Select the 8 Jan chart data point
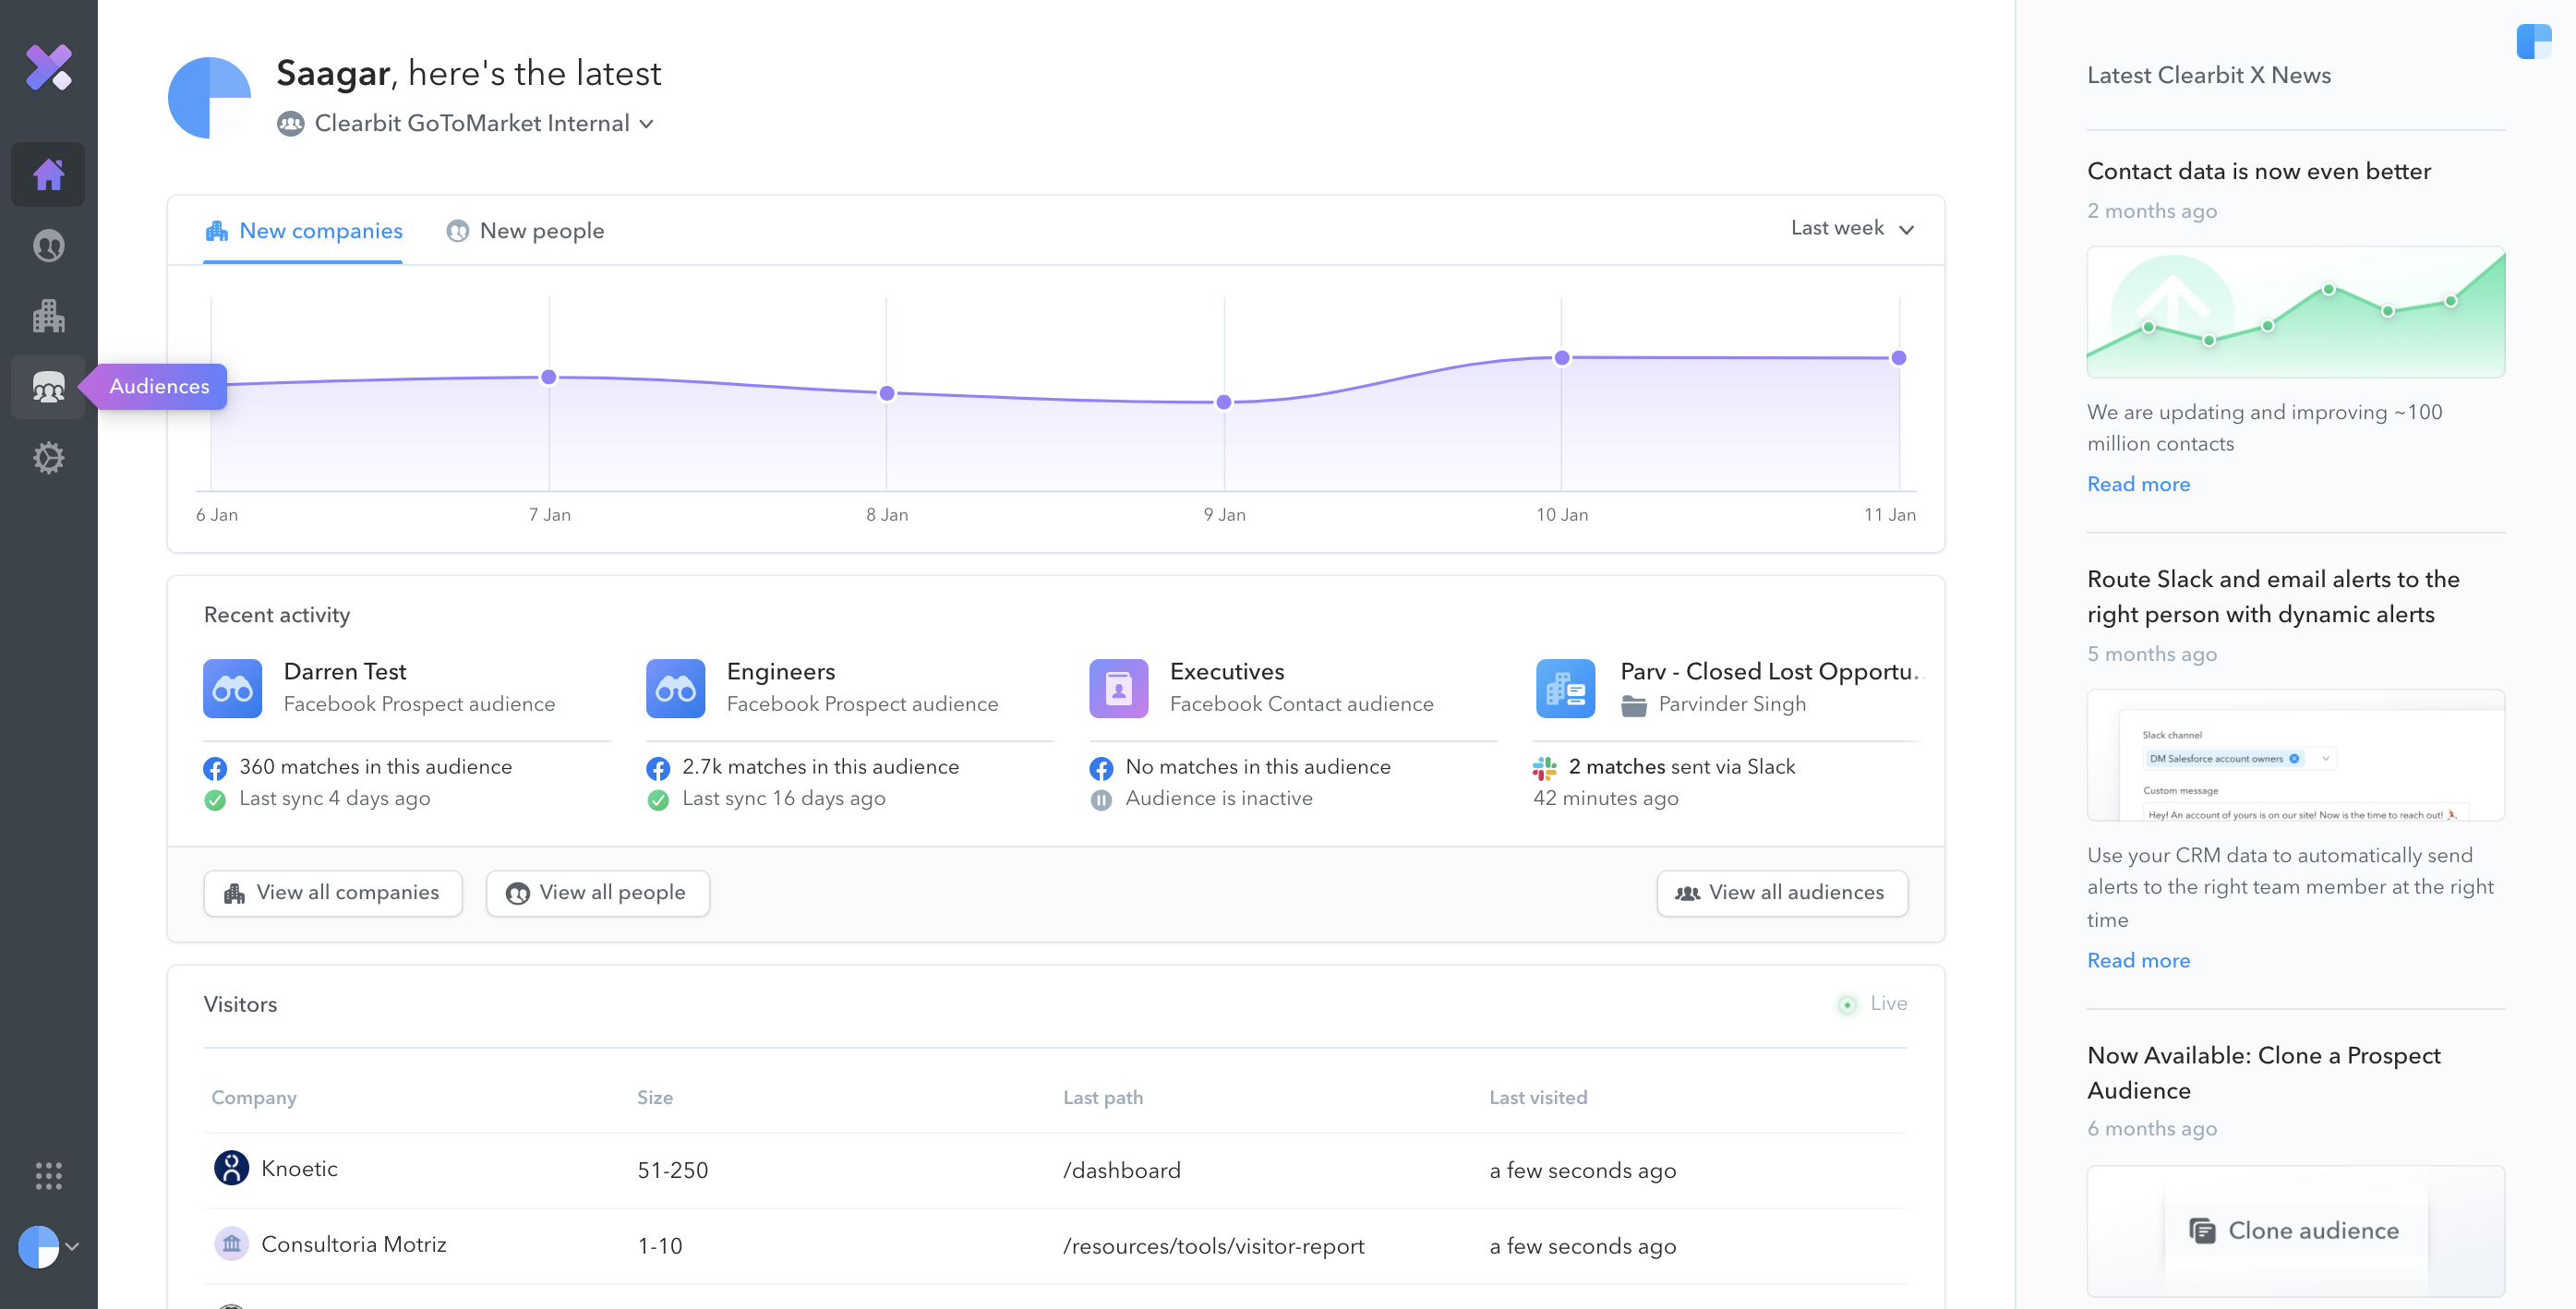 pos(886,393)
